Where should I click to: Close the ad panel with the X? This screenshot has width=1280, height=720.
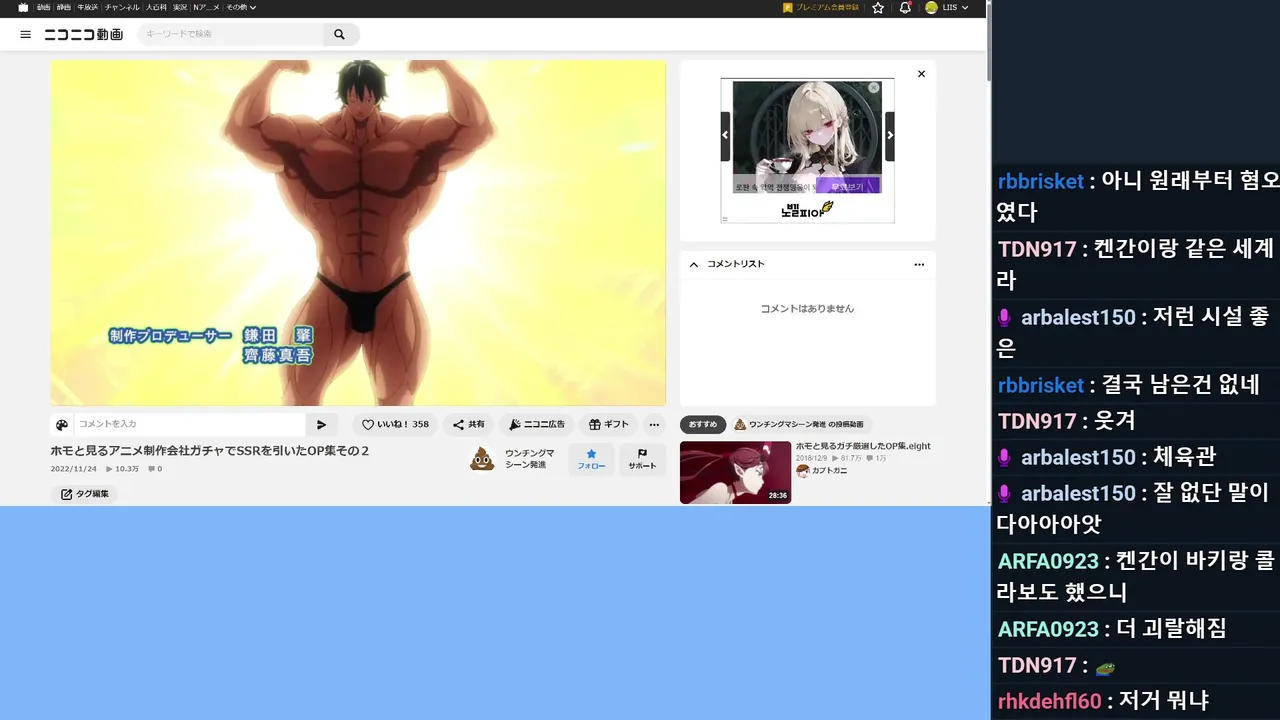(x=921, y=74)
